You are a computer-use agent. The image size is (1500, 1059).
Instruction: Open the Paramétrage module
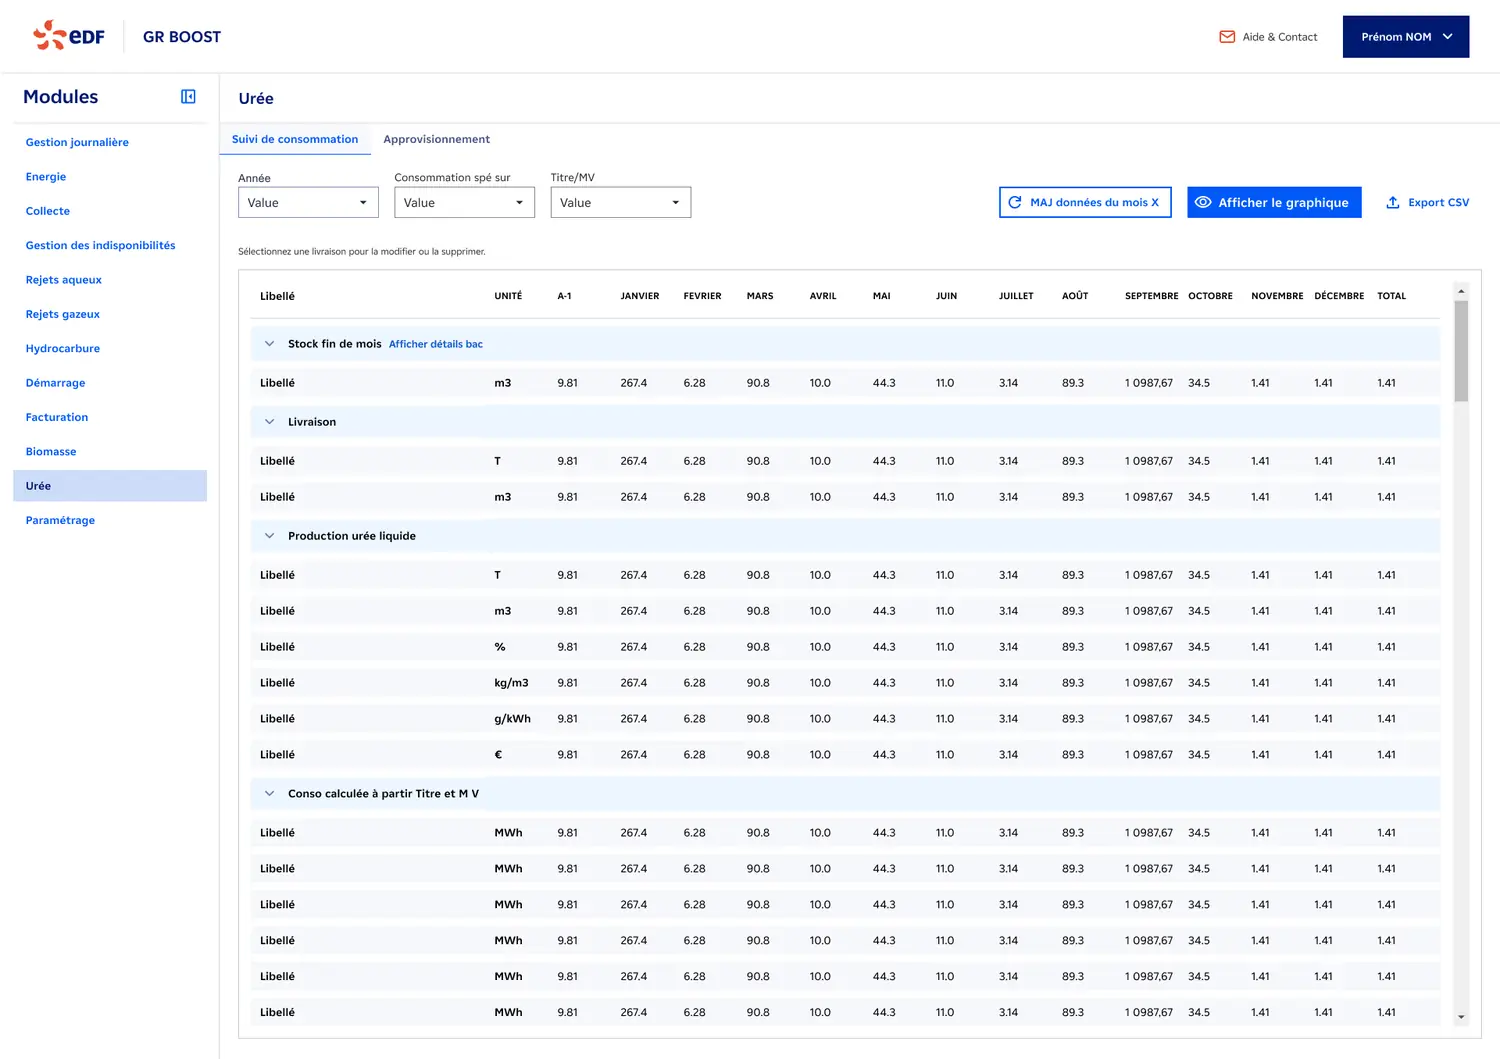pos(60,520)
